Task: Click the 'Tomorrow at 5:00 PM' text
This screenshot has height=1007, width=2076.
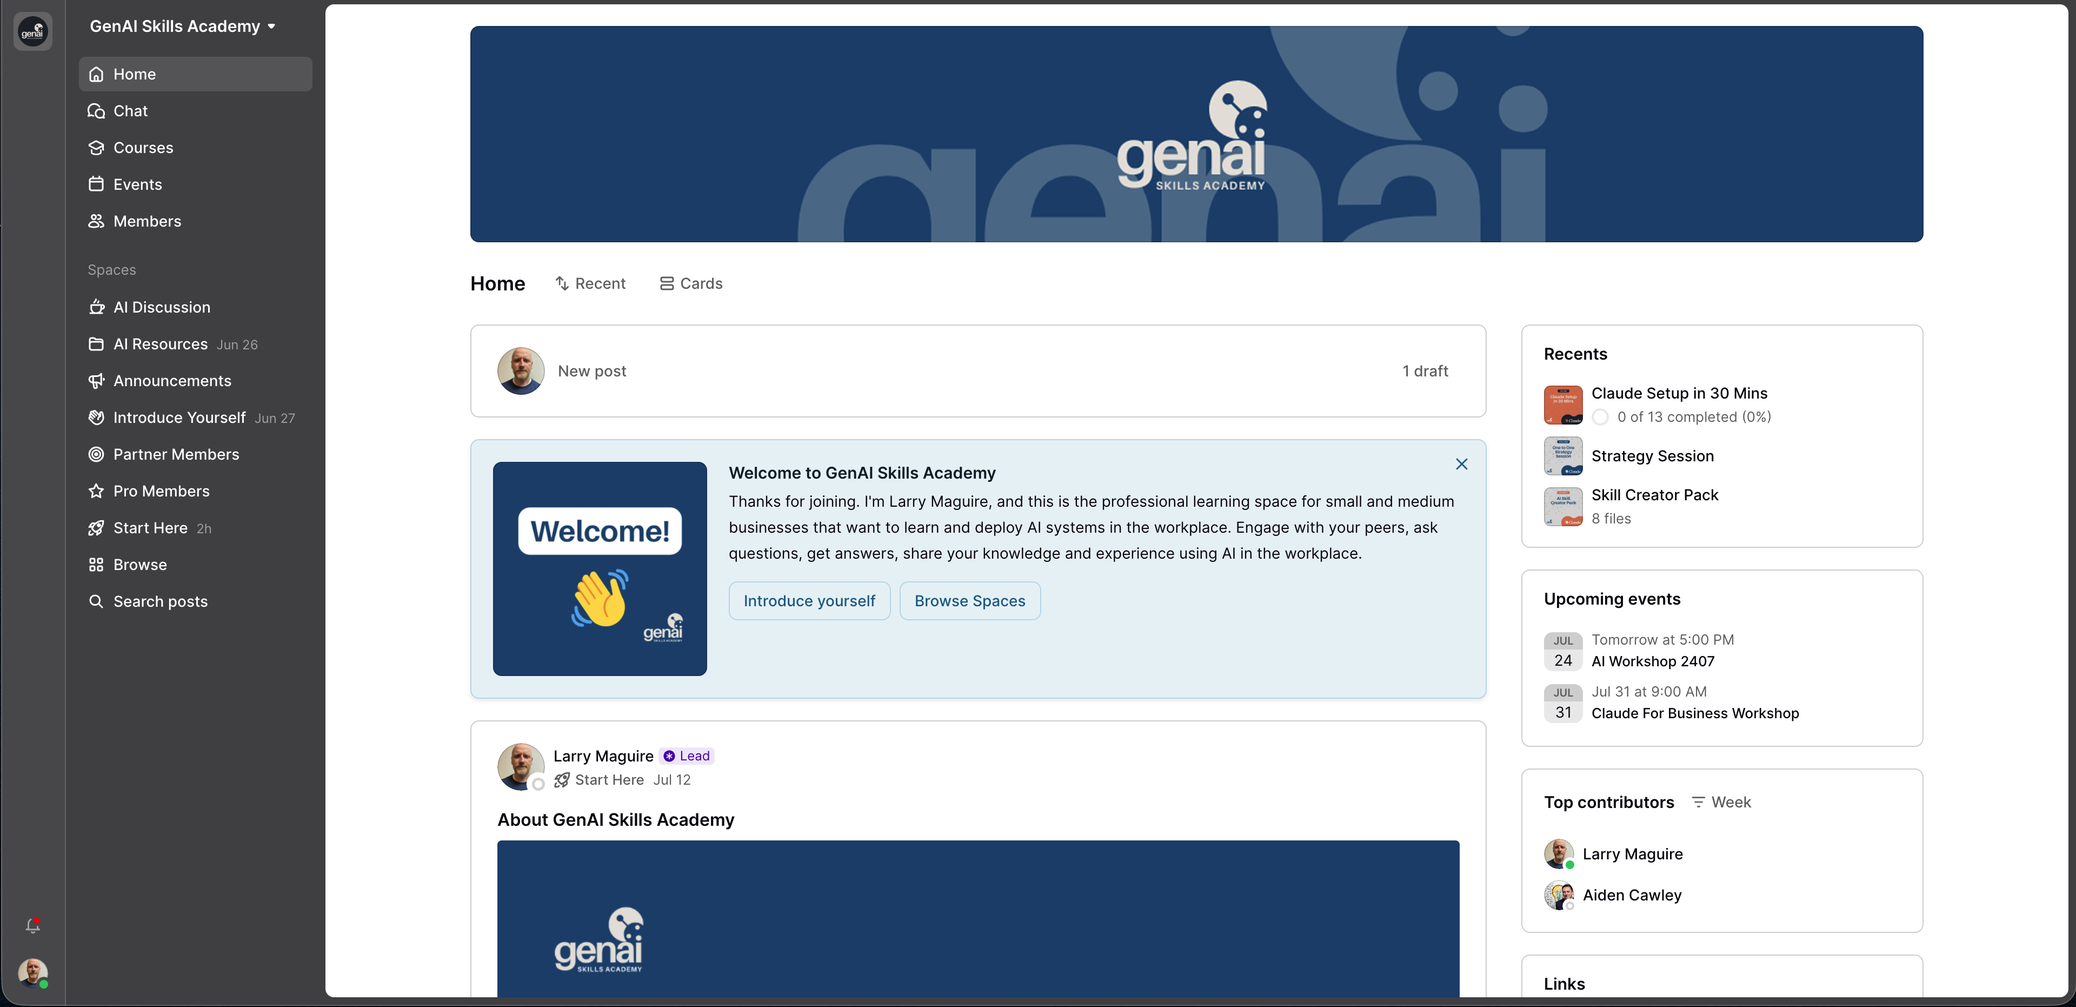Action: pos(1663,640)
